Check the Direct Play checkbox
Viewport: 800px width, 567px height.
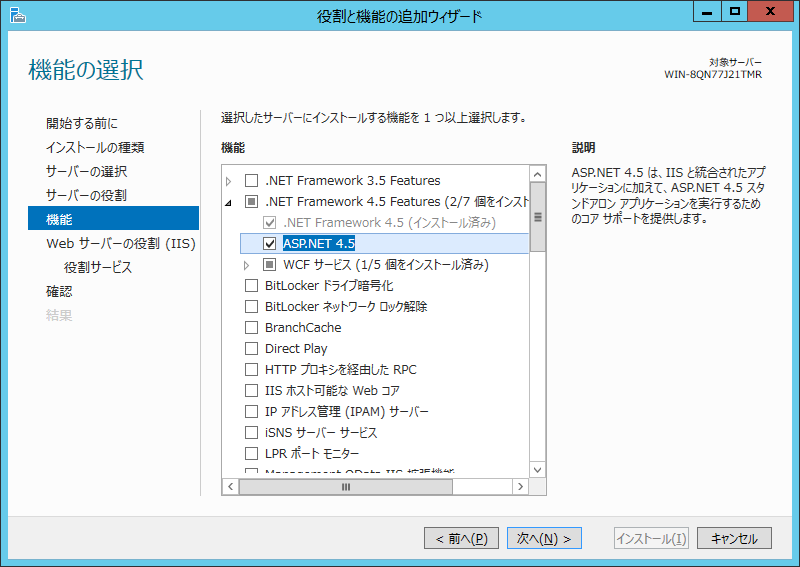tap(252, 349)
